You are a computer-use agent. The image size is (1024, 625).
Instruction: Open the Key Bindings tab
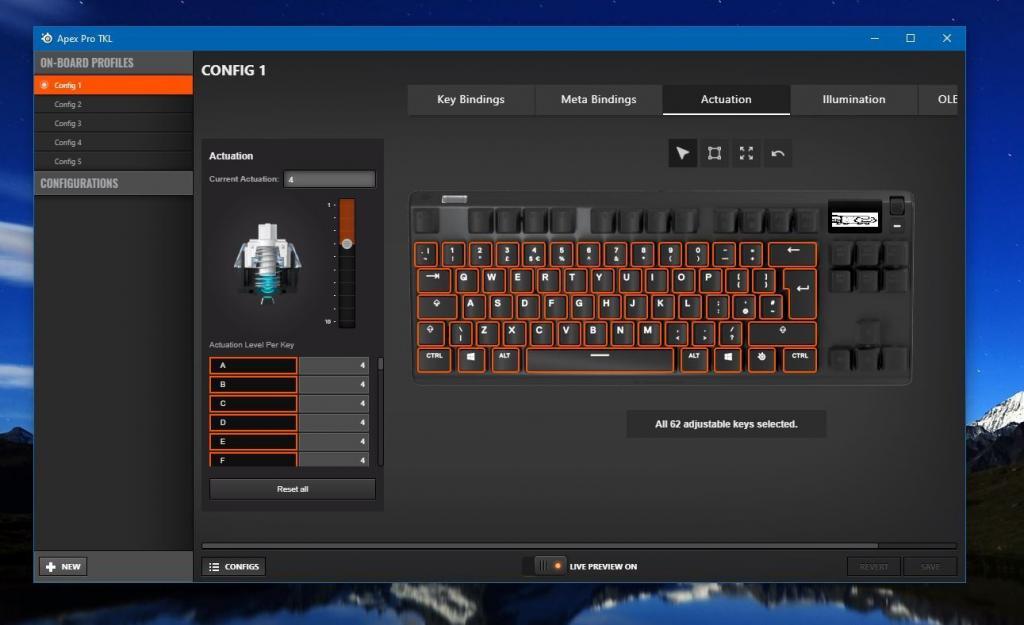click(x=470, y=99)
